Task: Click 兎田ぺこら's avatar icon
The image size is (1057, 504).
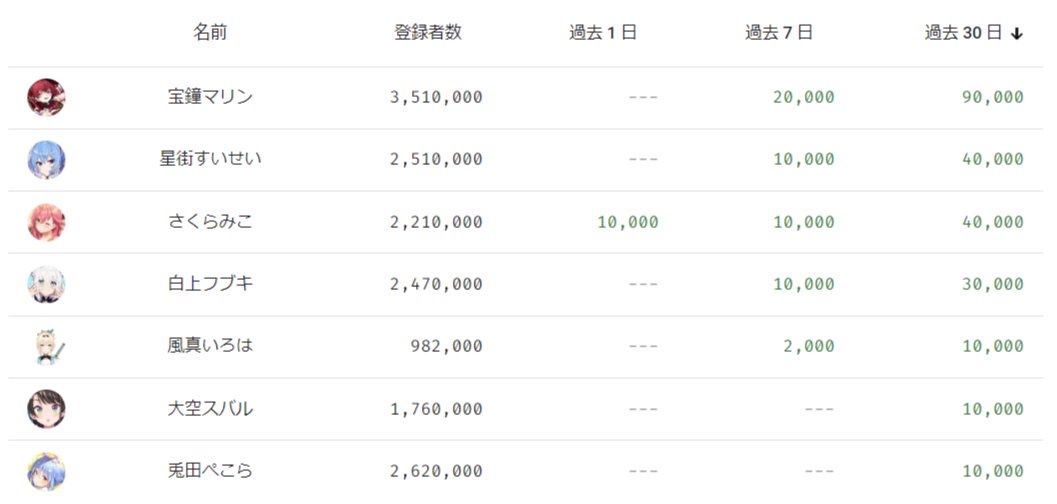Action: pyautogui.click(x=47, y=471)
